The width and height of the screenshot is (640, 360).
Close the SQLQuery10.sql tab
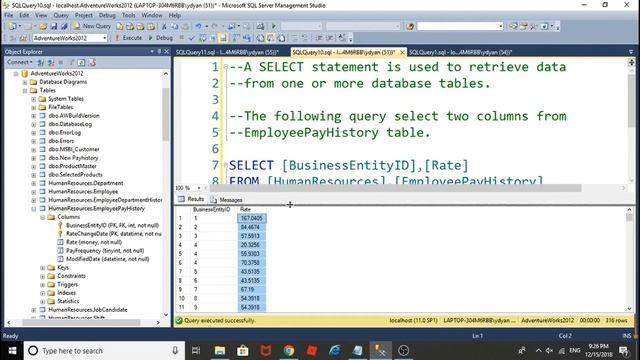(x=402, y=52)
